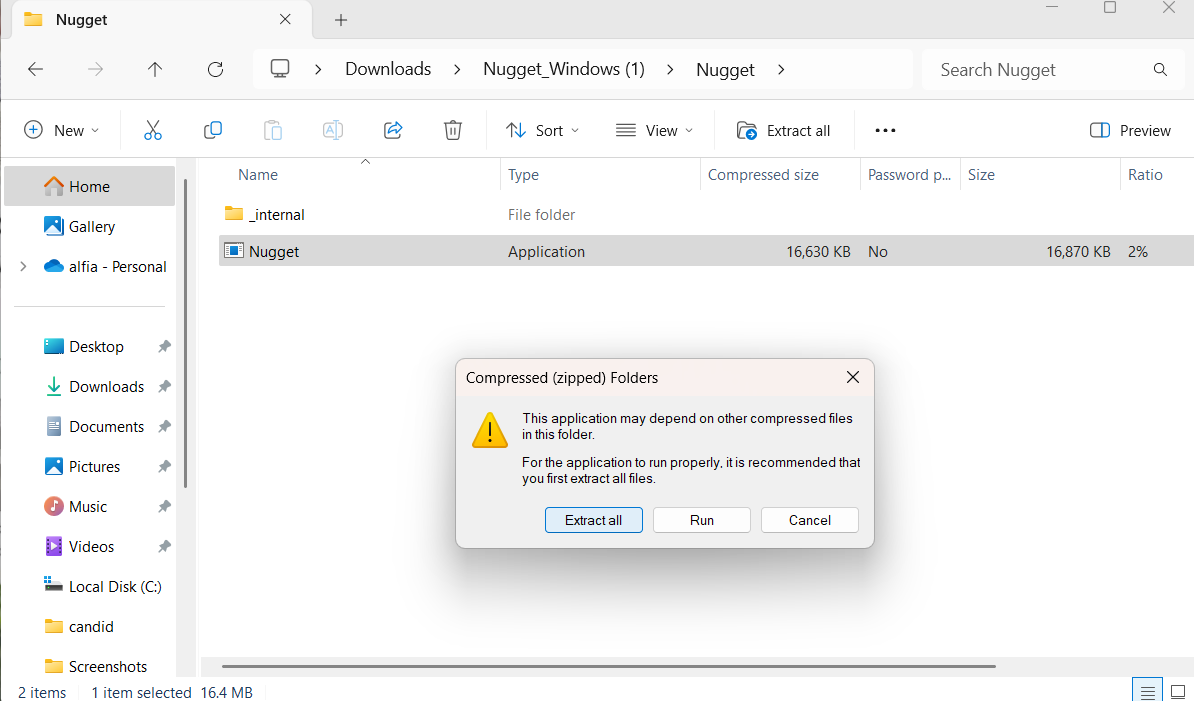Image resolution: width=1194 pixels, height=701 pixels.
Task: Close the Nugget tab
Action: 285,19
